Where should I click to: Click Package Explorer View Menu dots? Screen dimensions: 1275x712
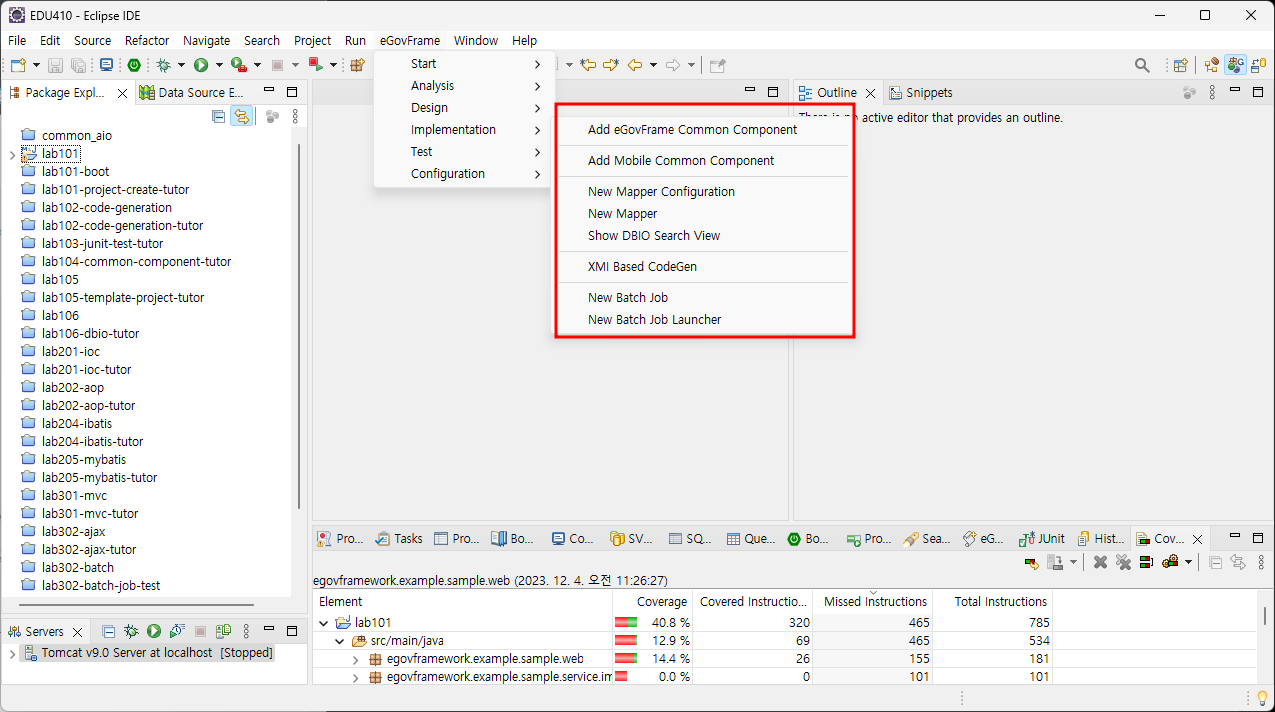click(x=295, y=117)
